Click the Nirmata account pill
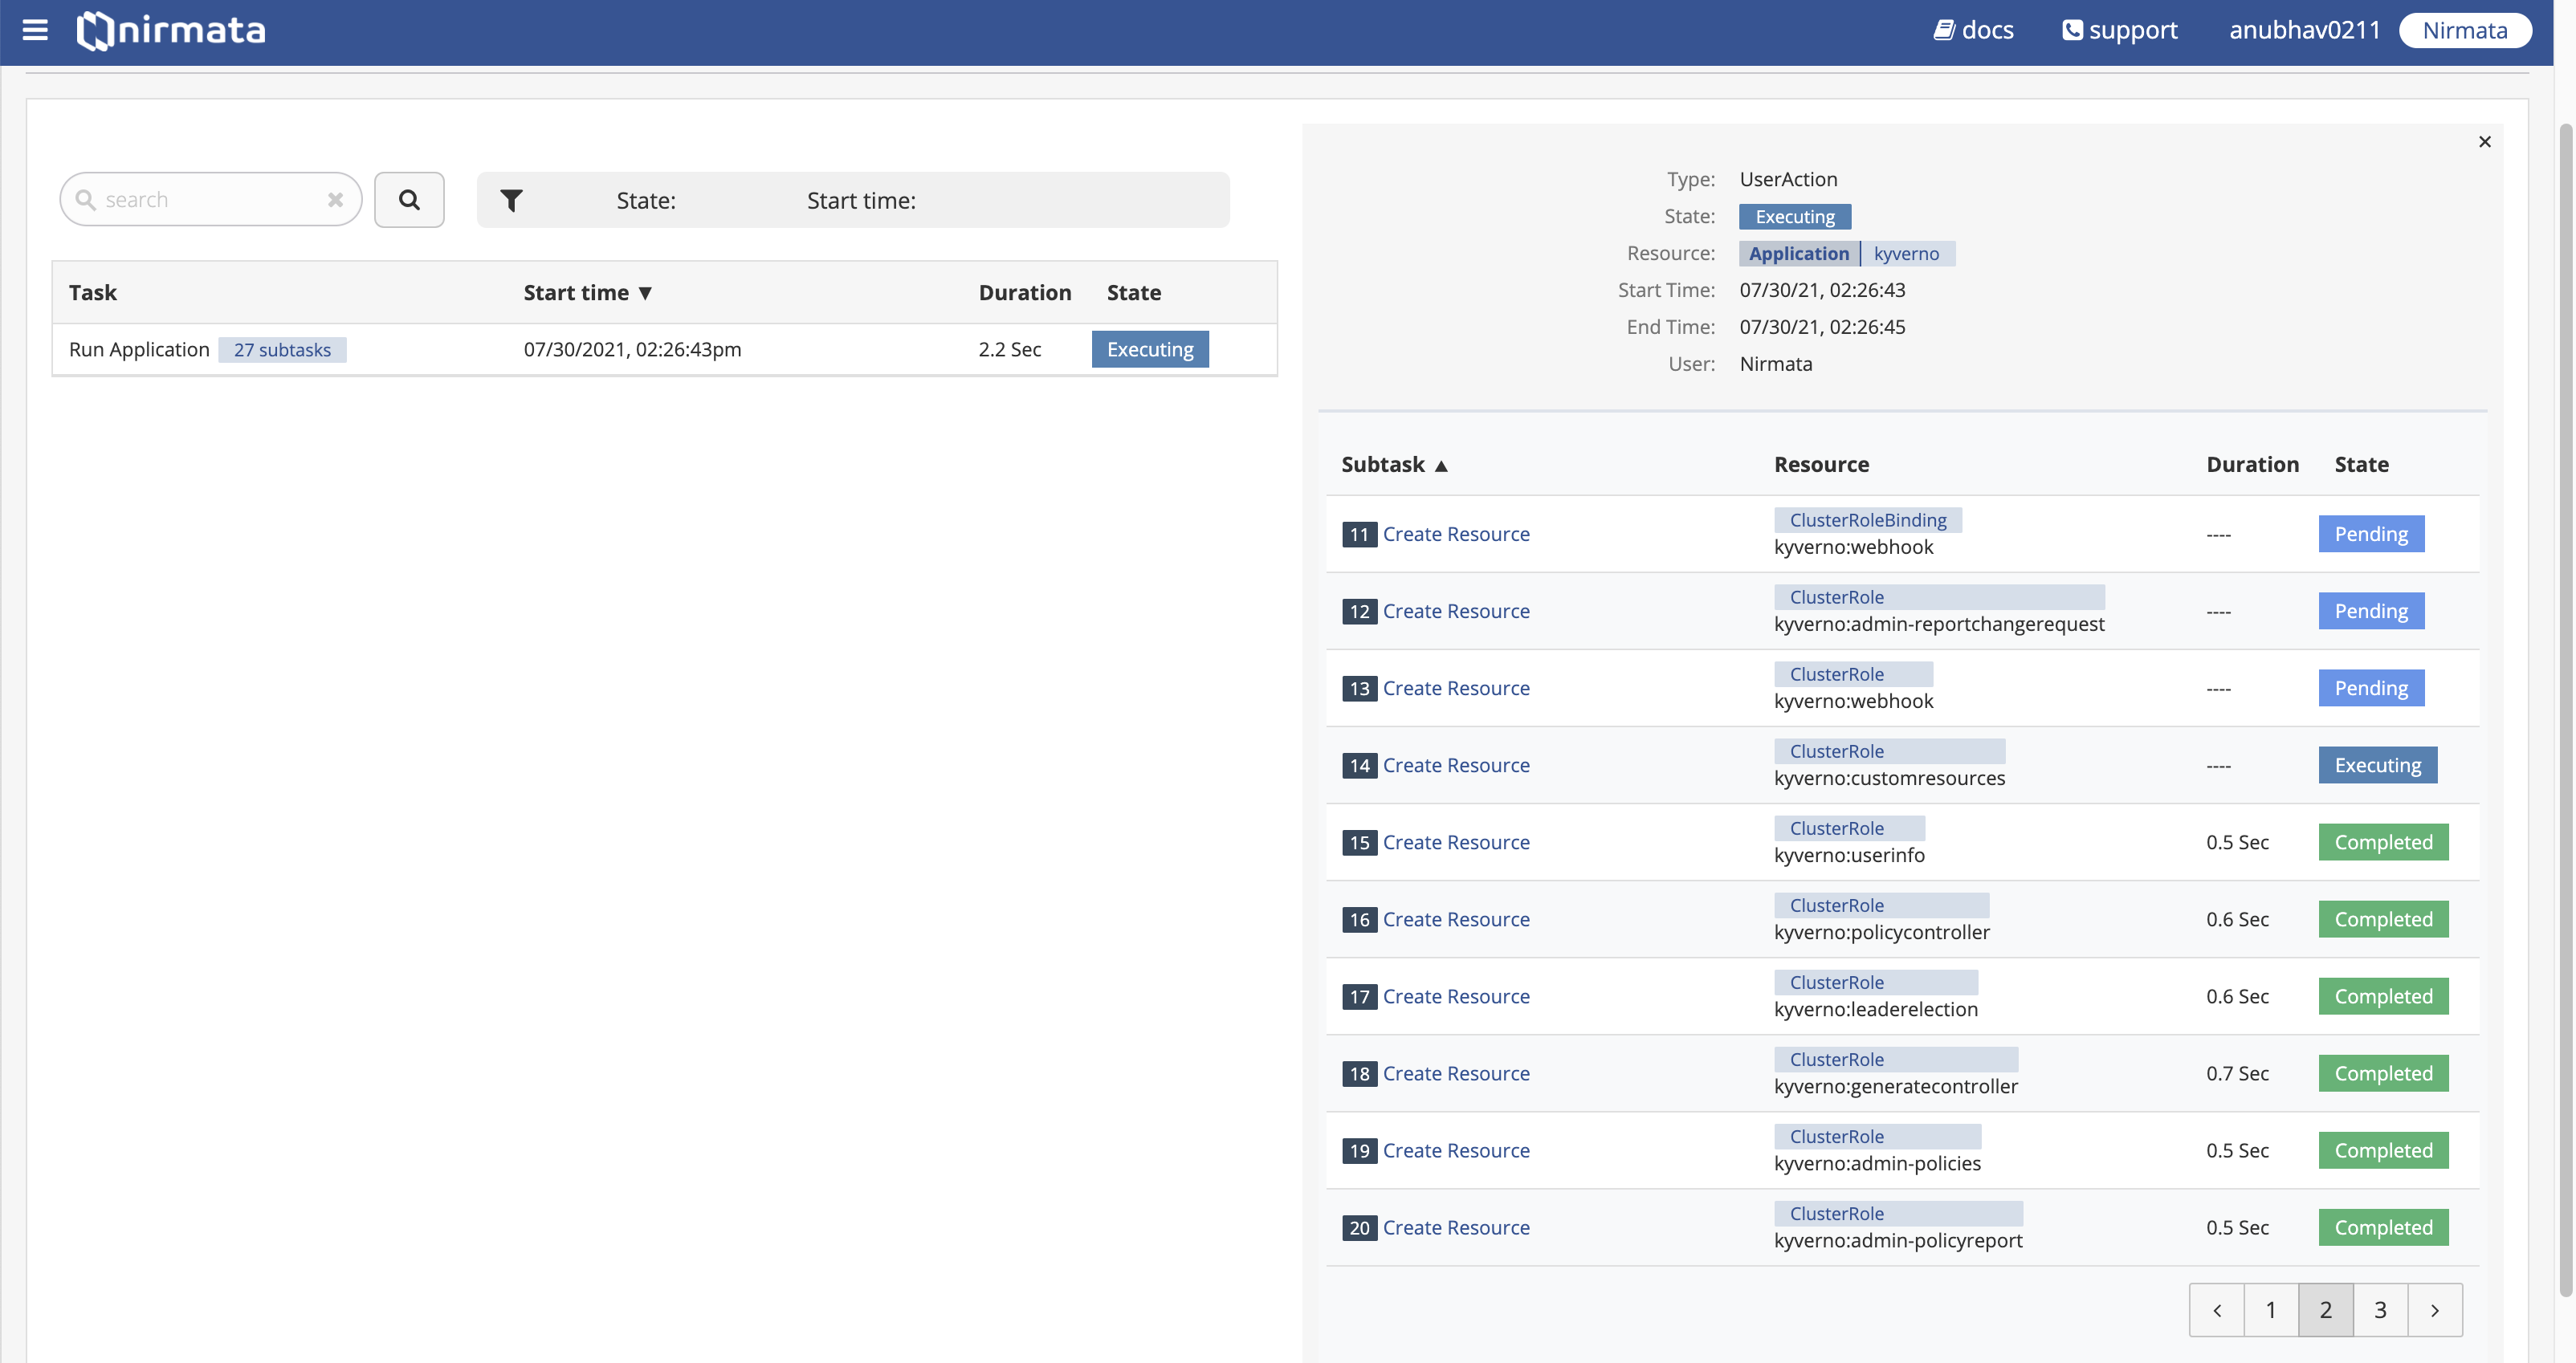The height and width of the screenshot is (1363, 2576). tap(2464, 30)
